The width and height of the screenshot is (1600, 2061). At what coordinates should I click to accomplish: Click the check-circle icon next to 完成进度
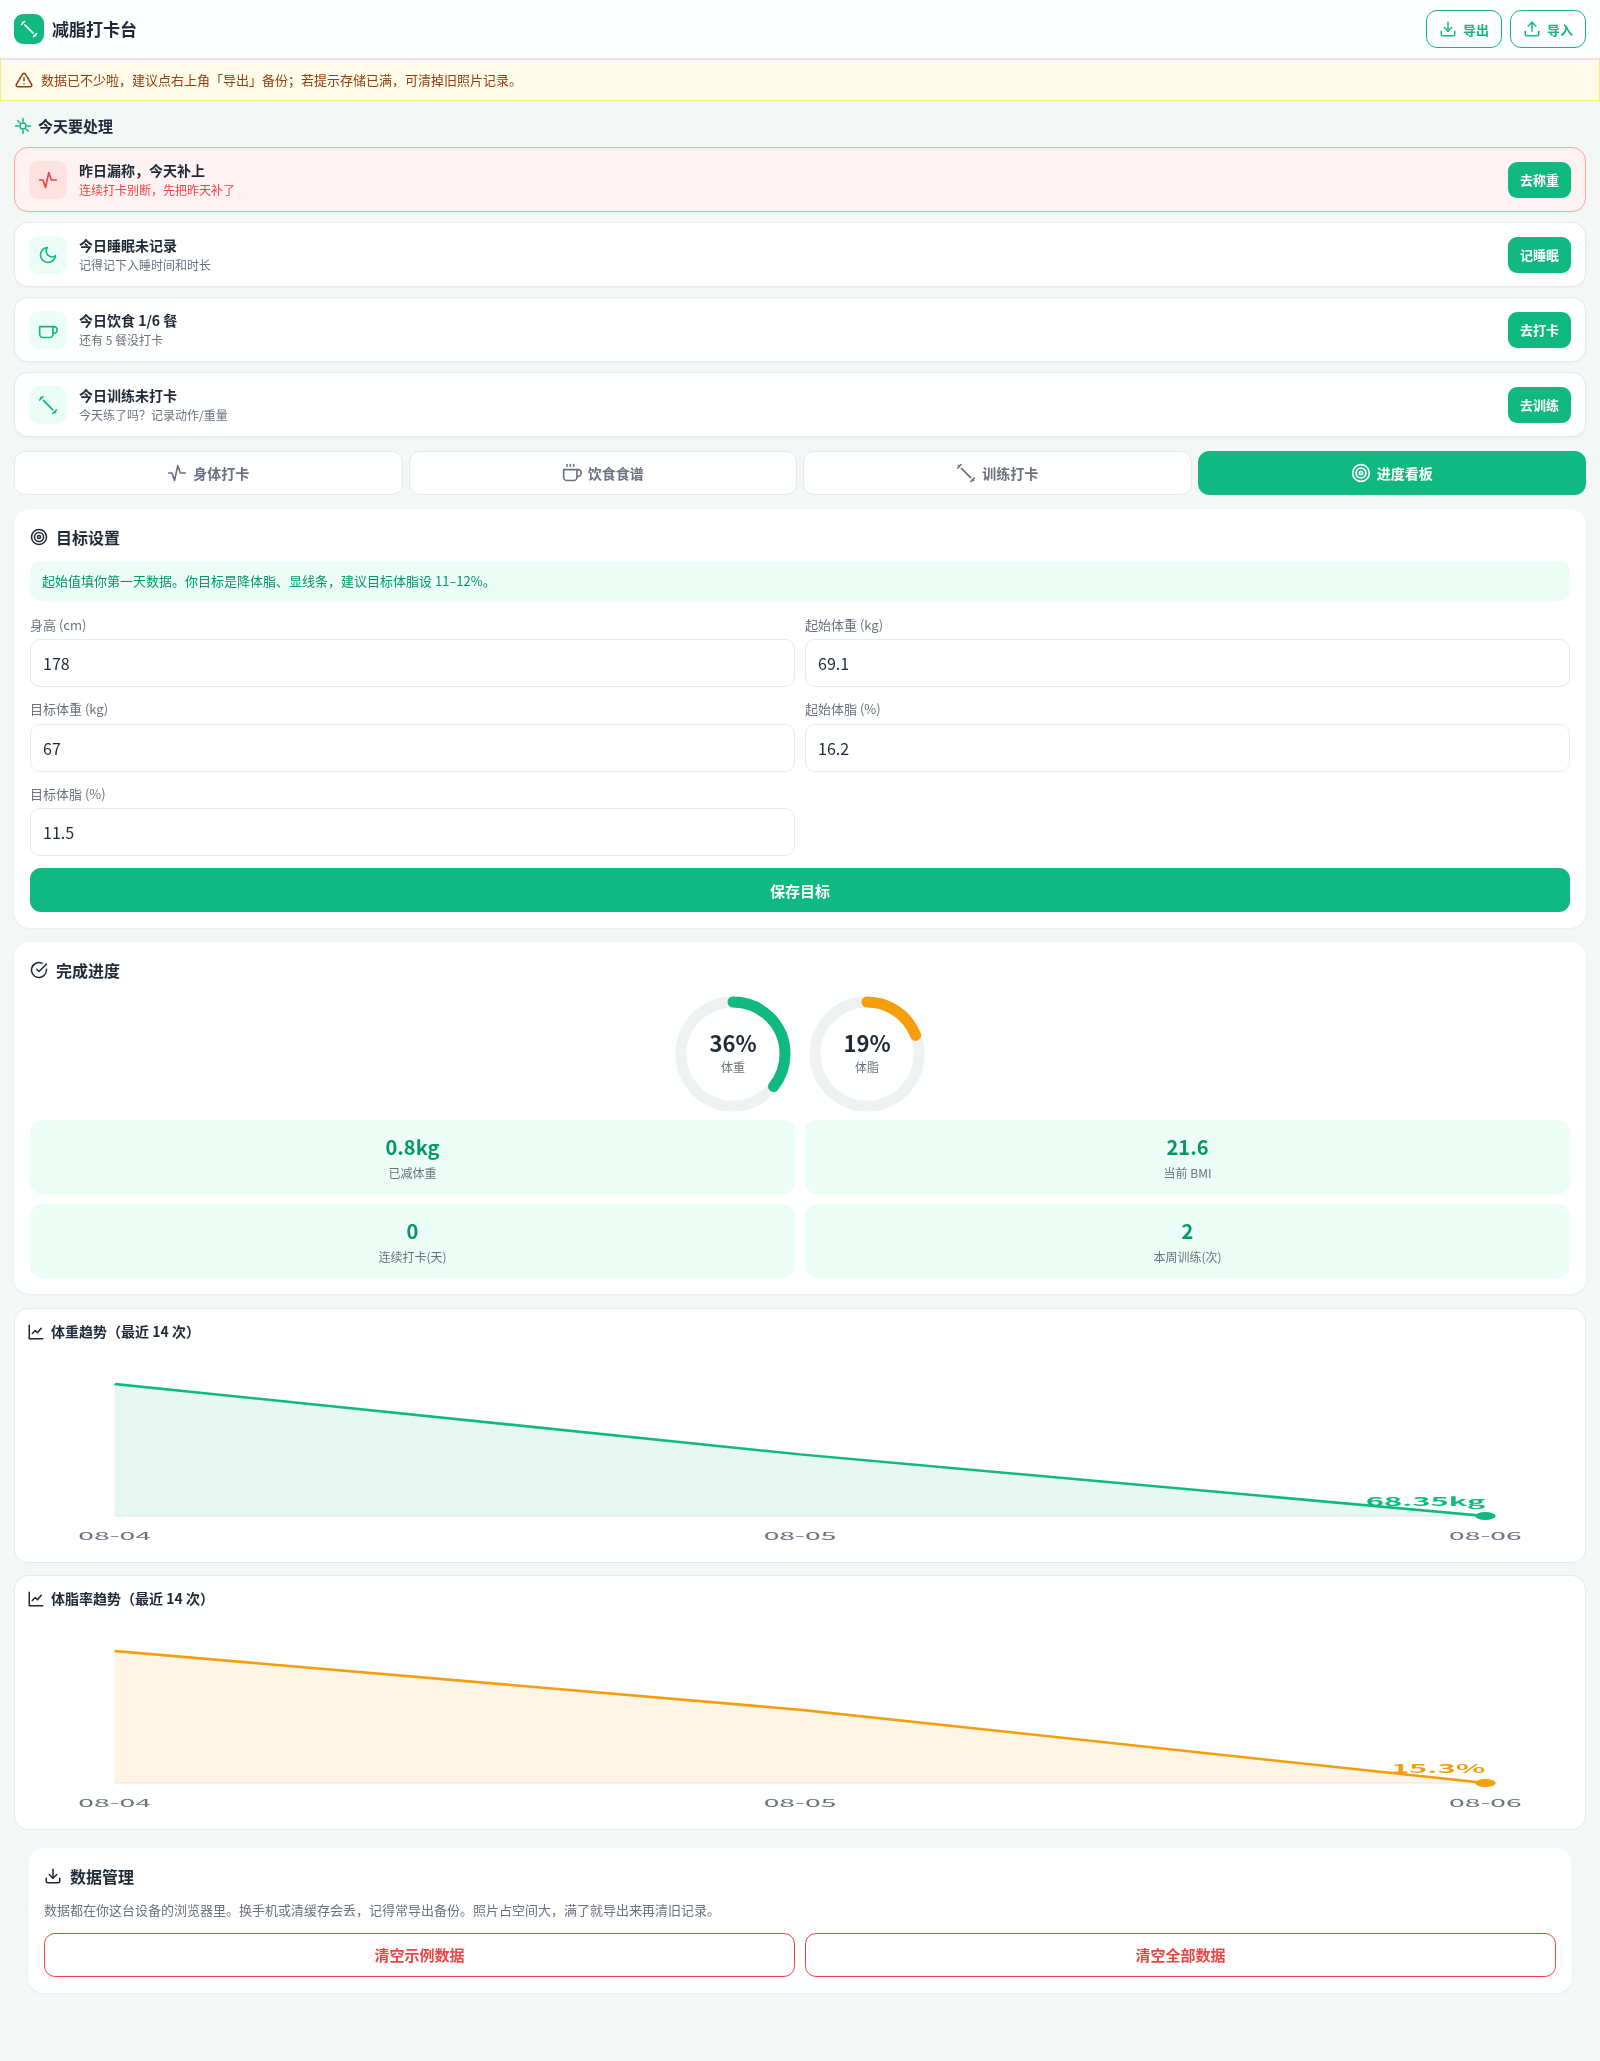[39, 970]
